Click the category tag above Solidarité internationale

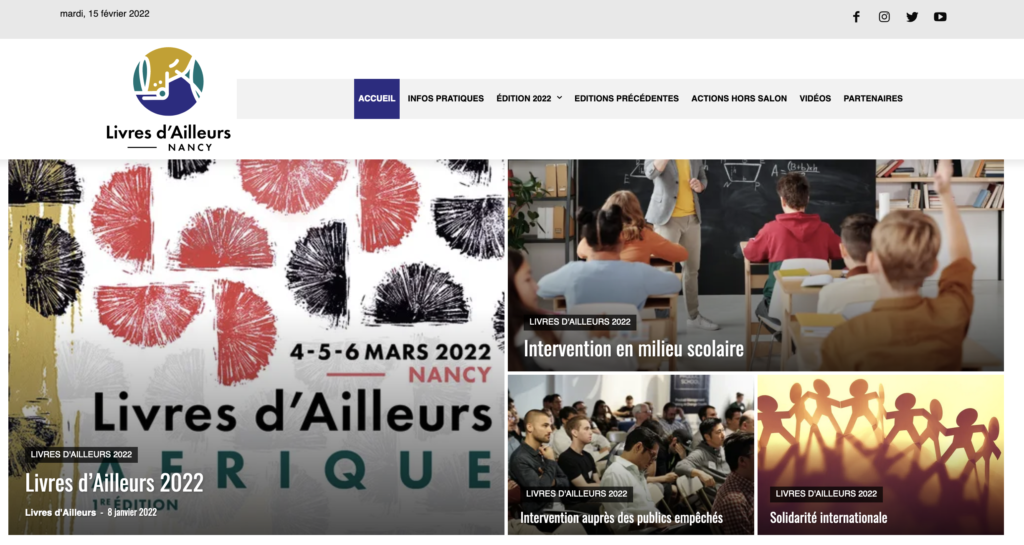[x=826, y=494]
